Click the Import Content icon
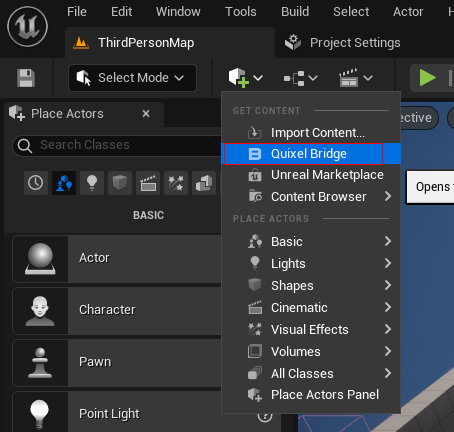 254,133
